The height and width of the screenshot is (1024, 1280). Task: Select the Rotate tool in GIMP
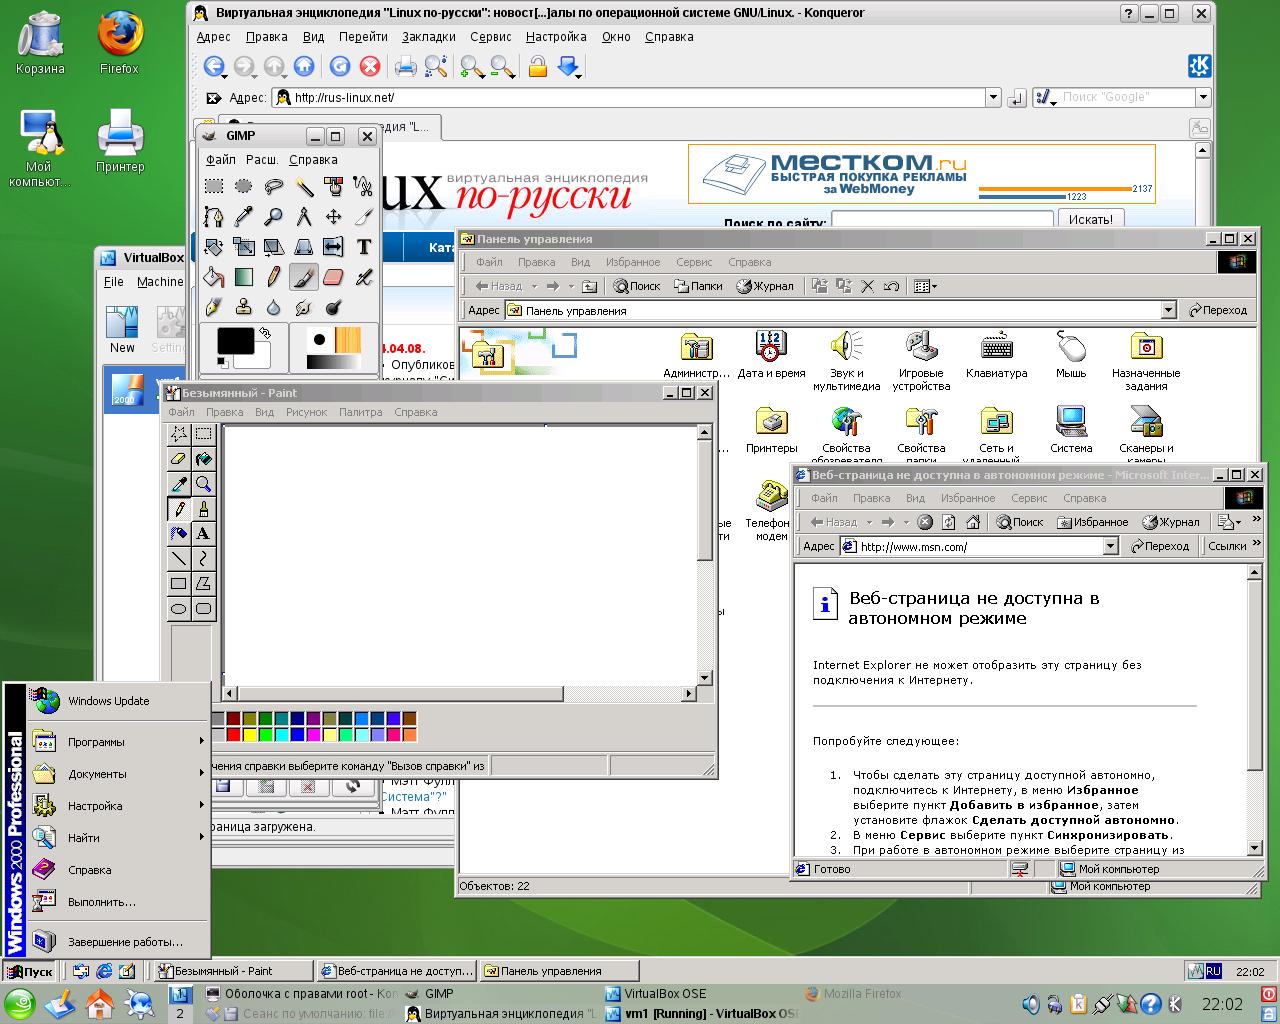[x=214, y=247]
